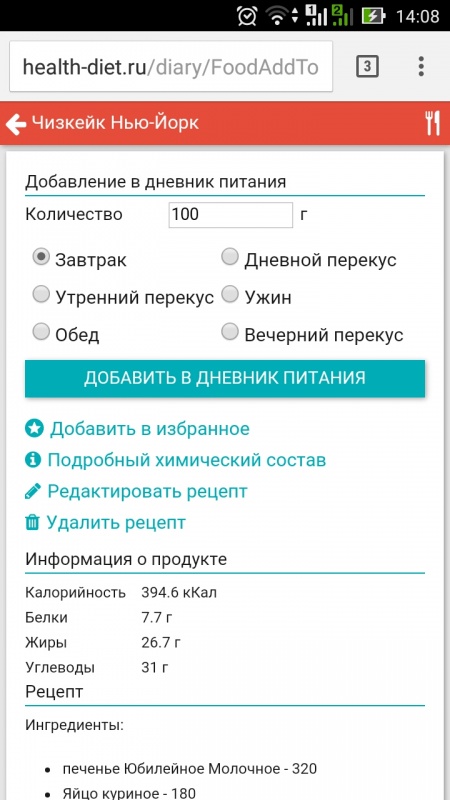Choose the Ужин radio button
The height and width of the screenshot is (800, 450).
pos(230,294)
